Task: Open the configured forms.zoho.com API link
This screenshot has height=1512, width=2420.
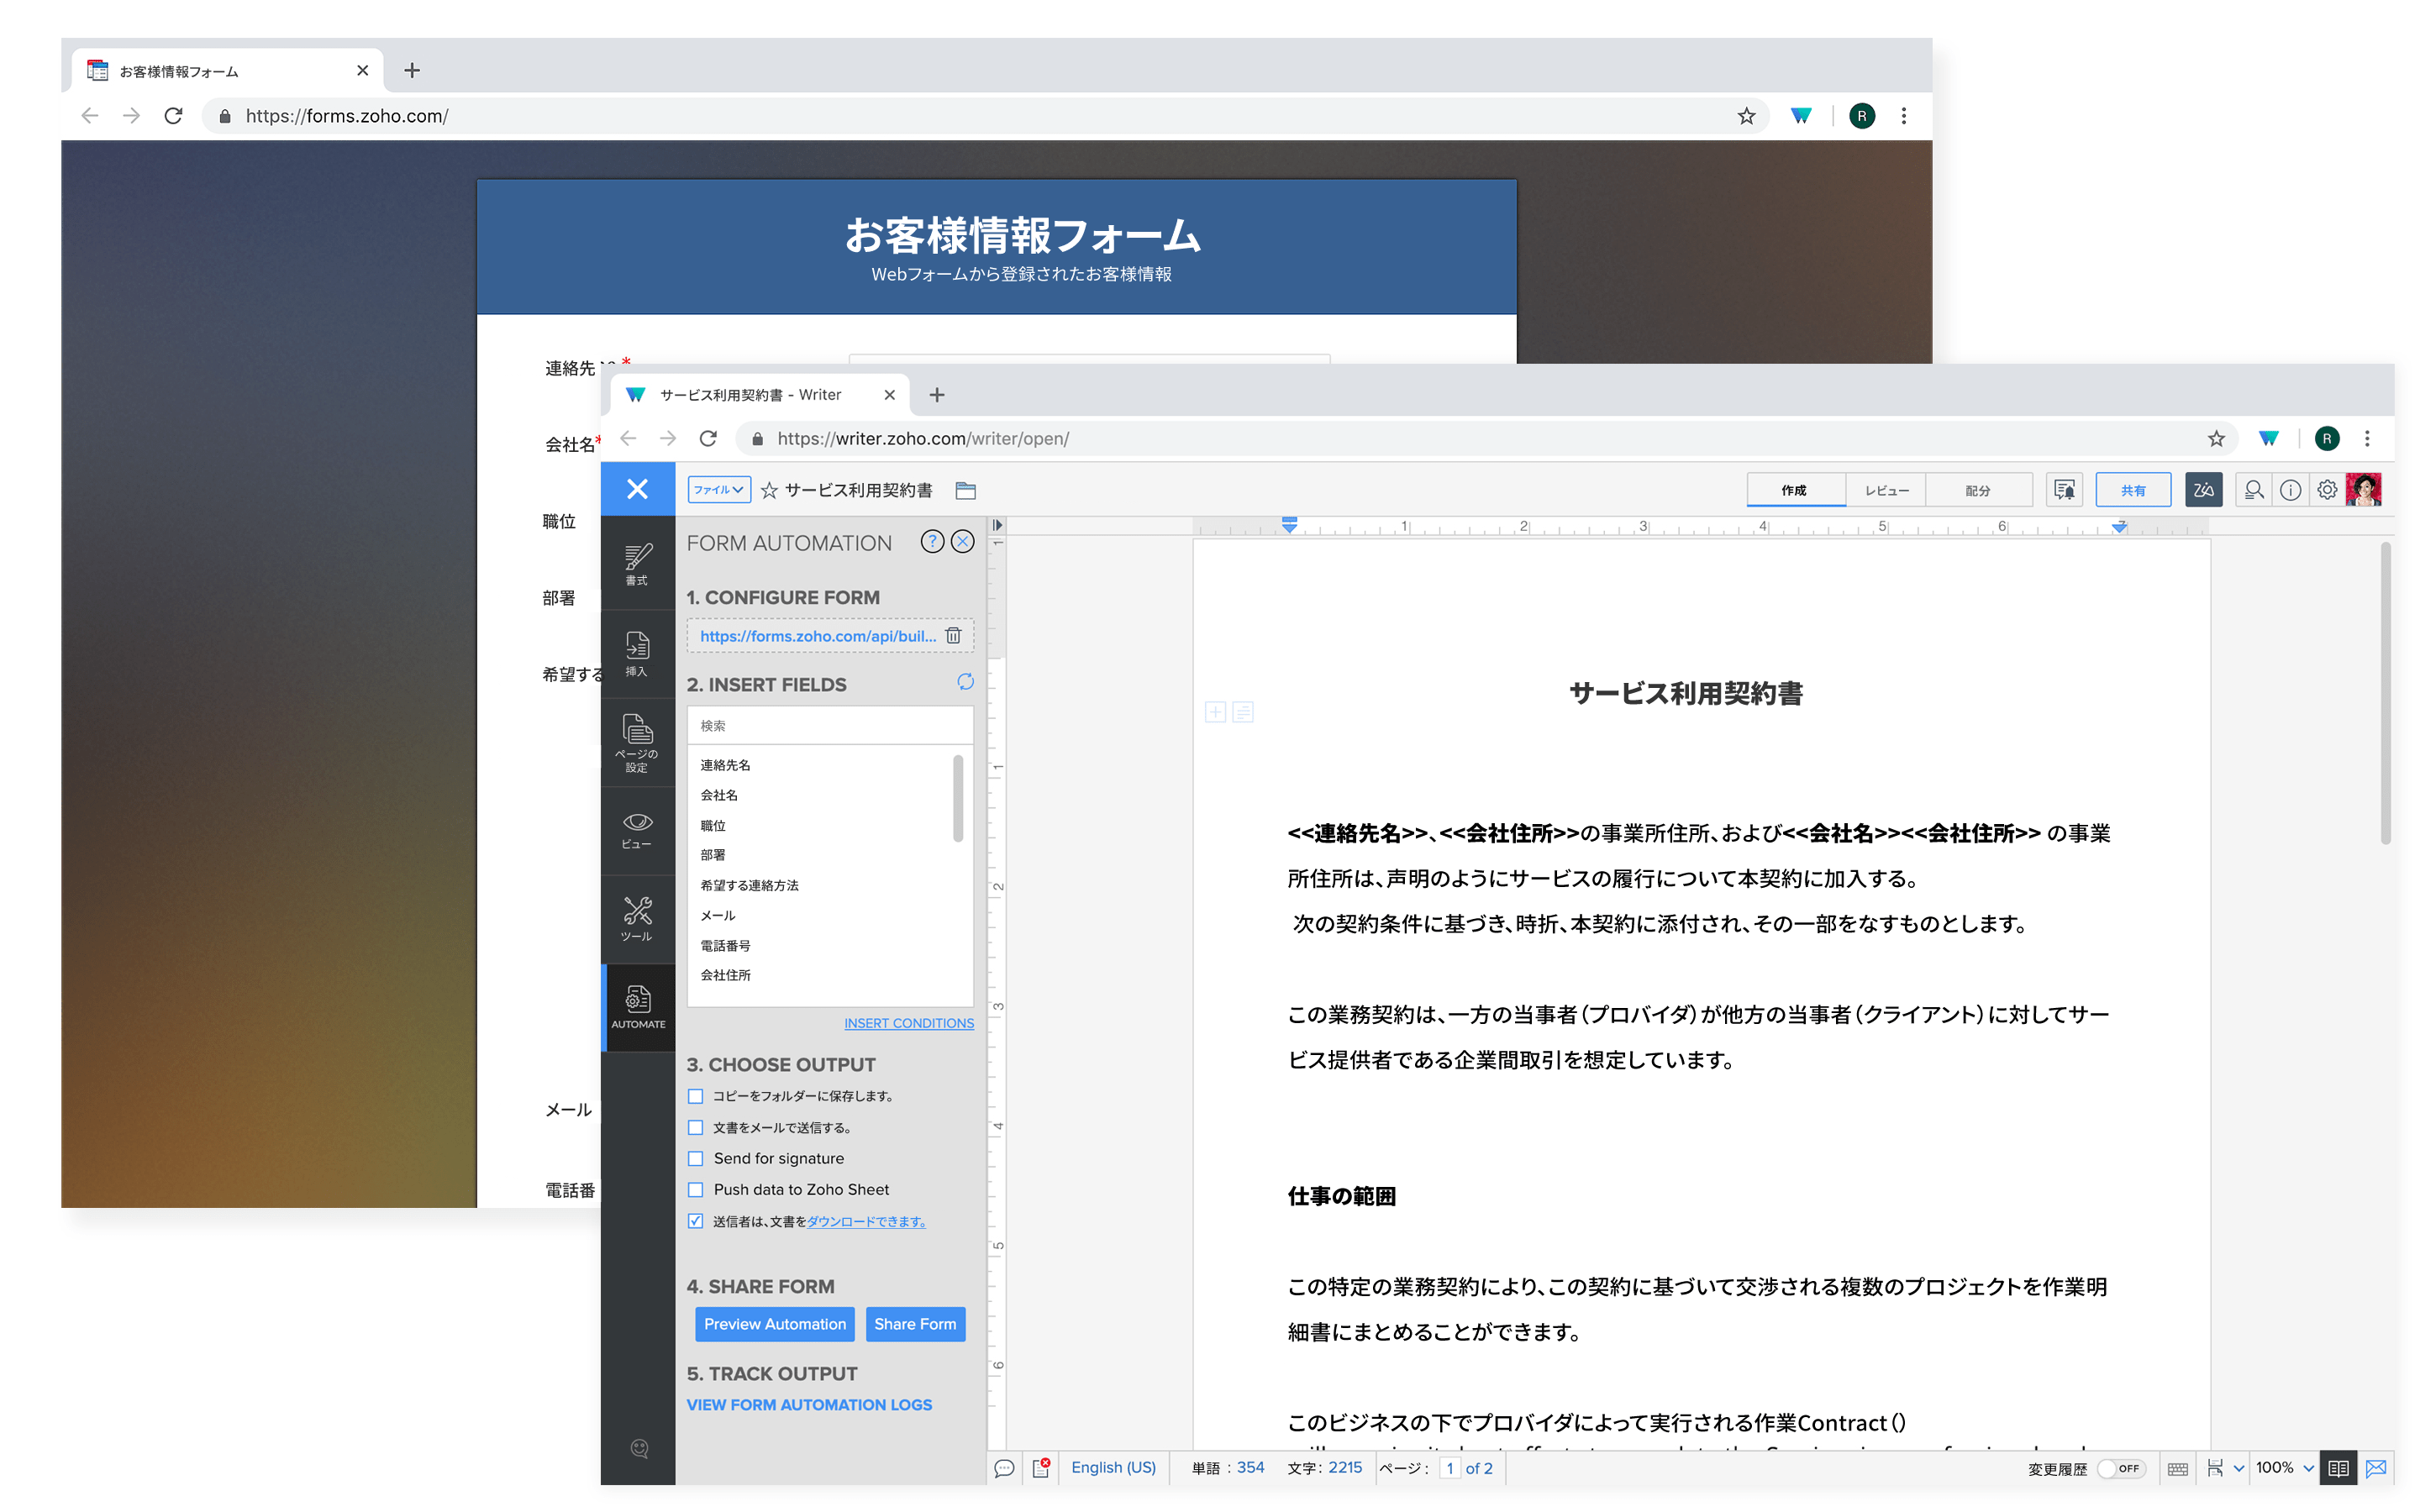Action: pos(817,636)
